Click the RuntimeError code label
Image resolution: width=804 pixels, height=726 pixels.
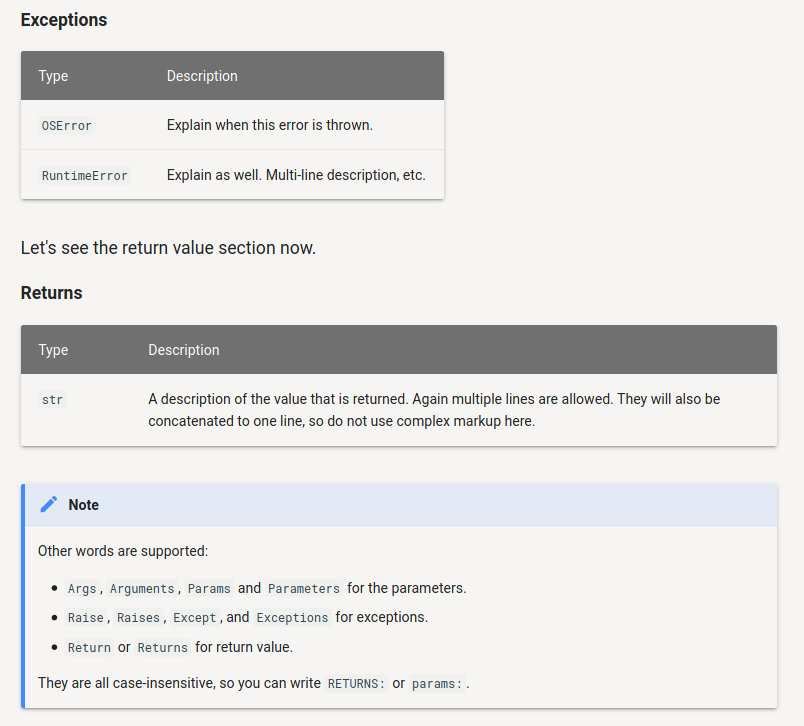[85, 176]
